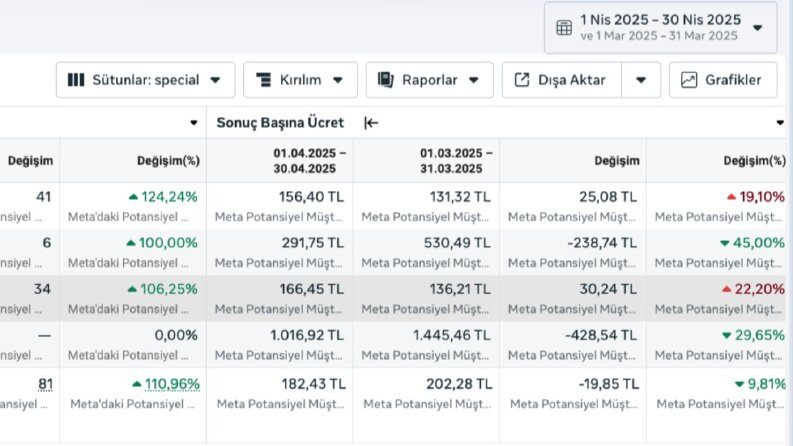The image size is (793, 446).
Task: Select the 30,24 TL change cell
Action: pos(573,298)
